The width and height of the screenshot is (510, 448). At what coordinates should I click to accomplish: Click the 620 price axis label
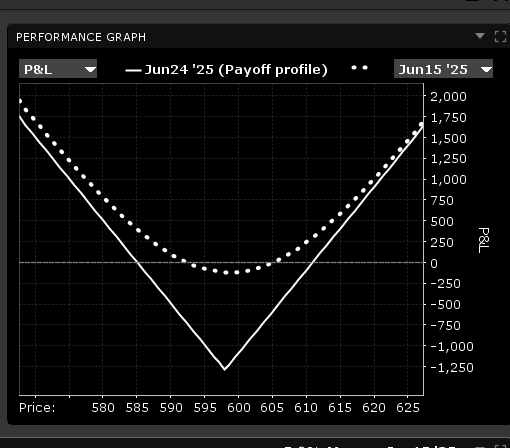point(374,408)
